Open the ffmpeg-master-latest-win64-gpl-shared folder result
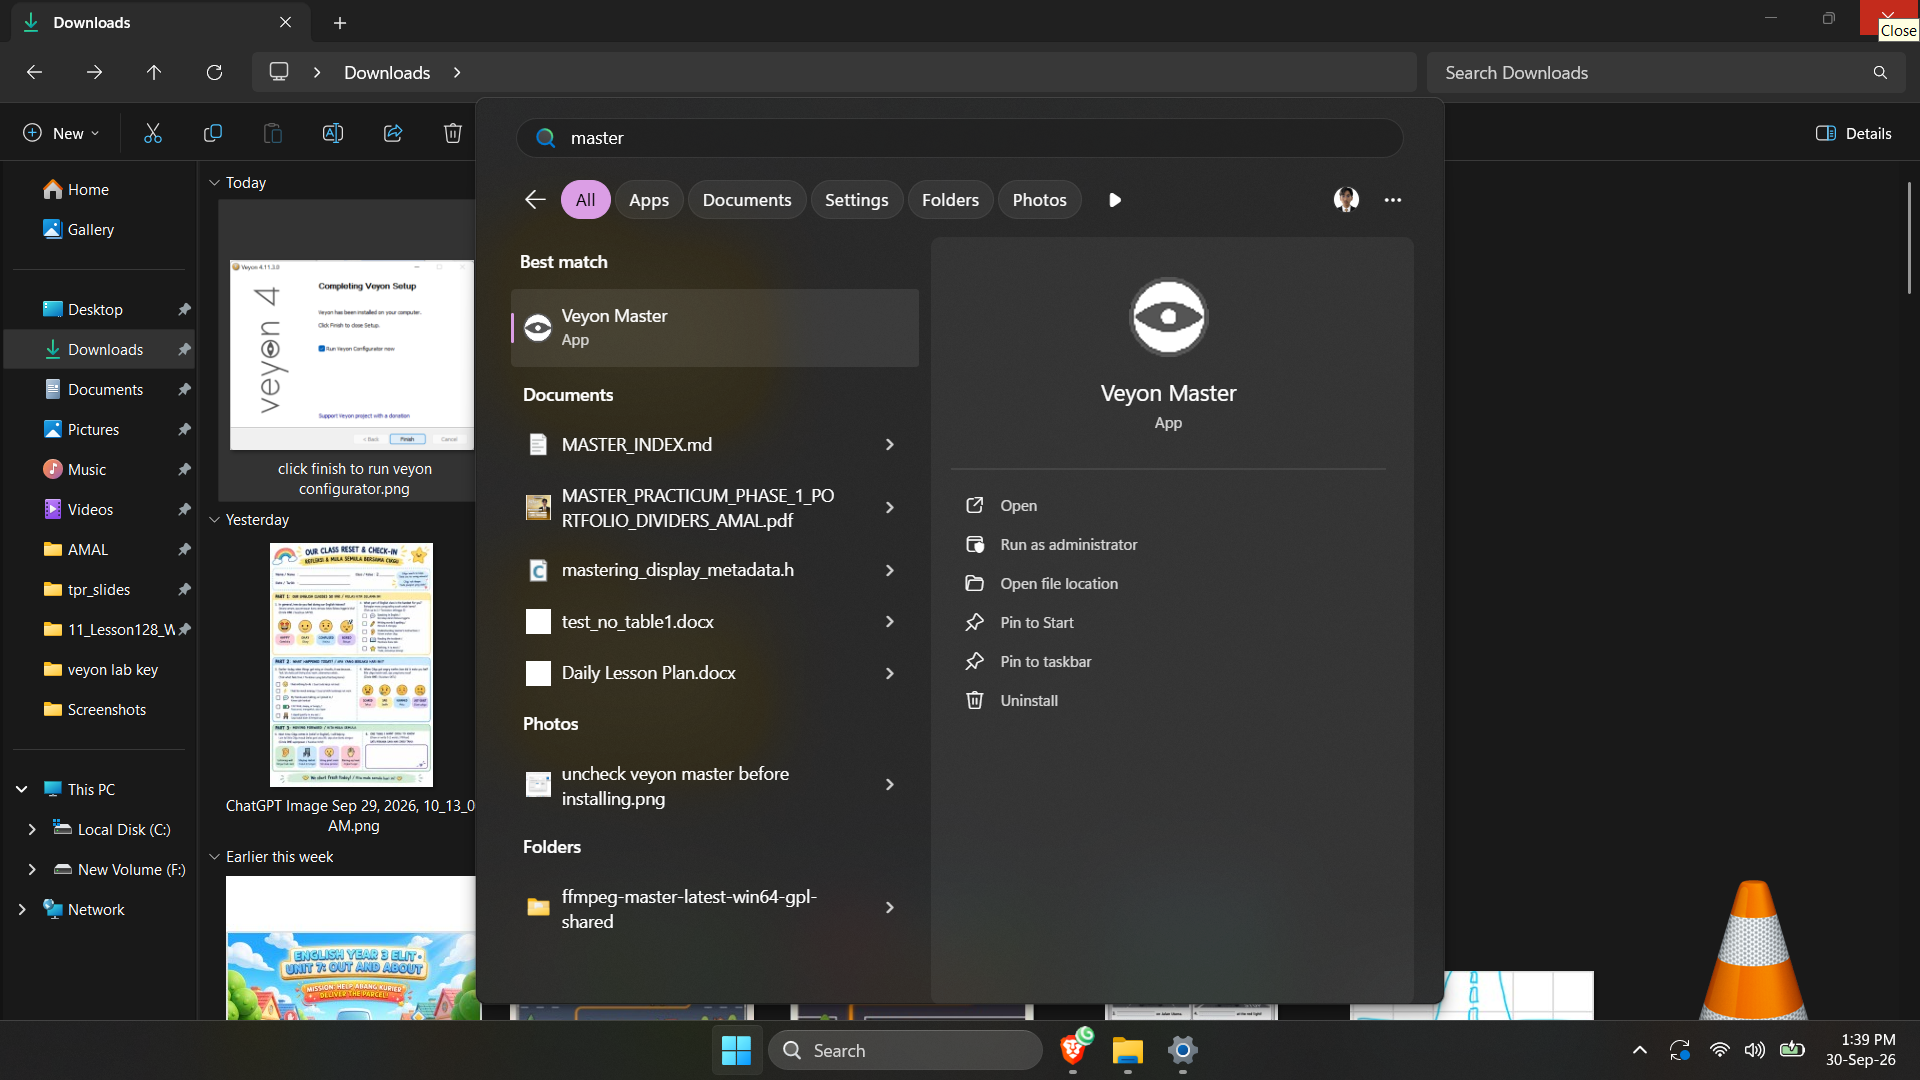 pyautogui.click(x=715, y=908)
